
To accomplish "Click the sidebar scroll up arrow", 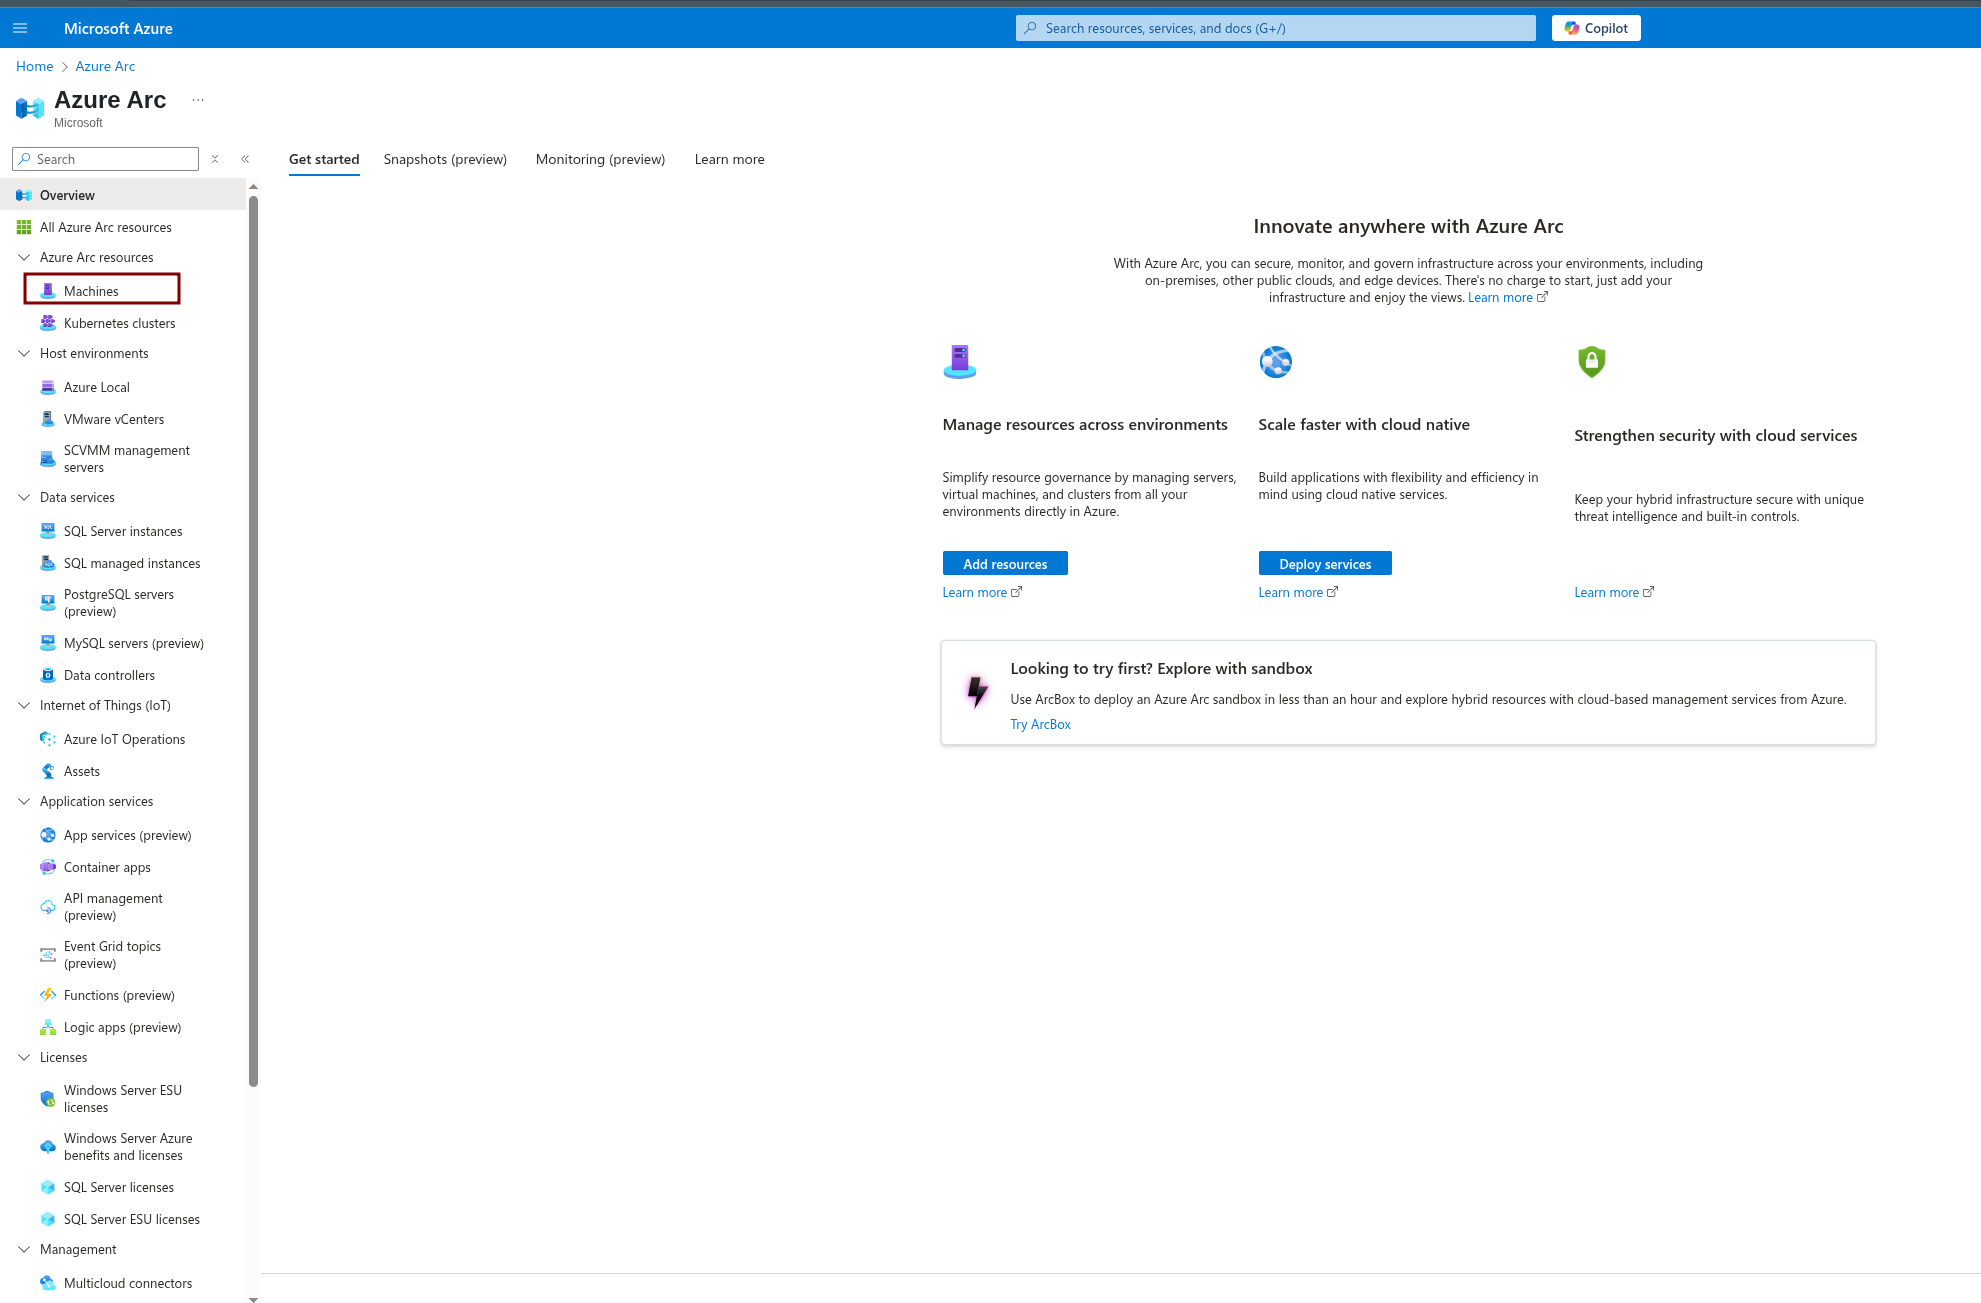I will click(x=253, y=186).
